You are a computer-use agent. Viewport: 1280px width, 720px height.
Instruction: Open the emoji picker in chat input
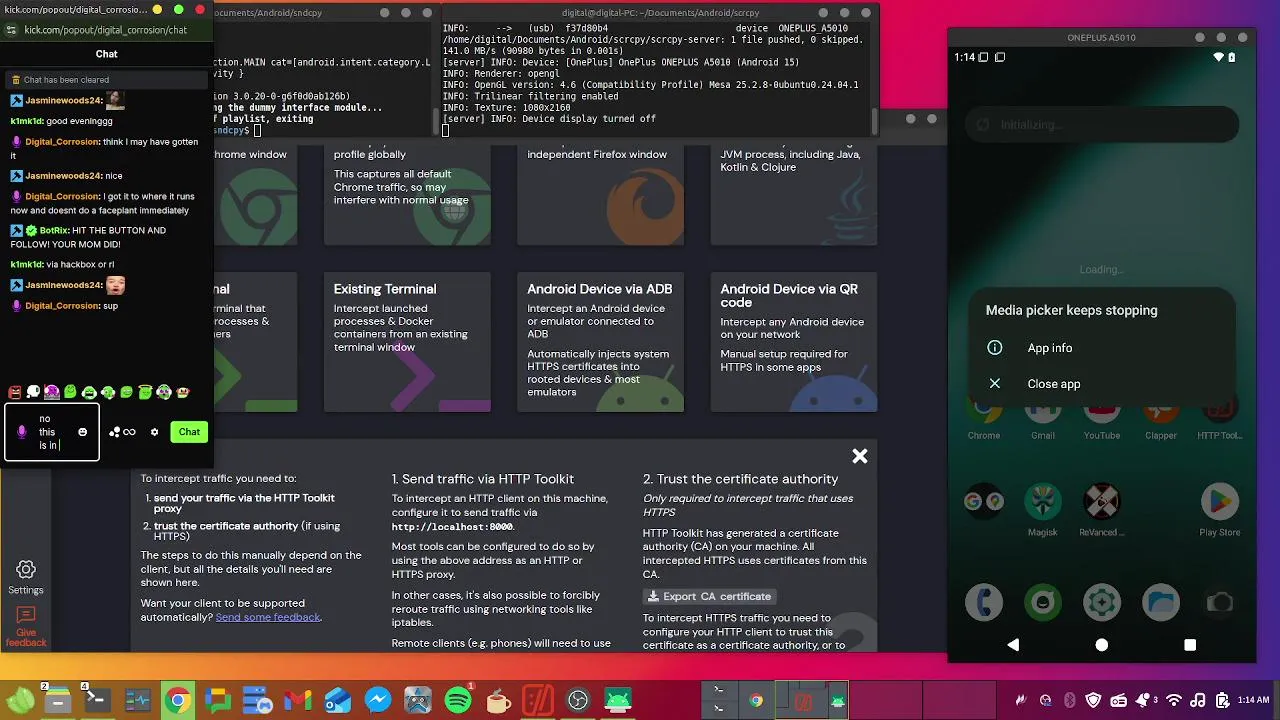(x=83, y=432)
